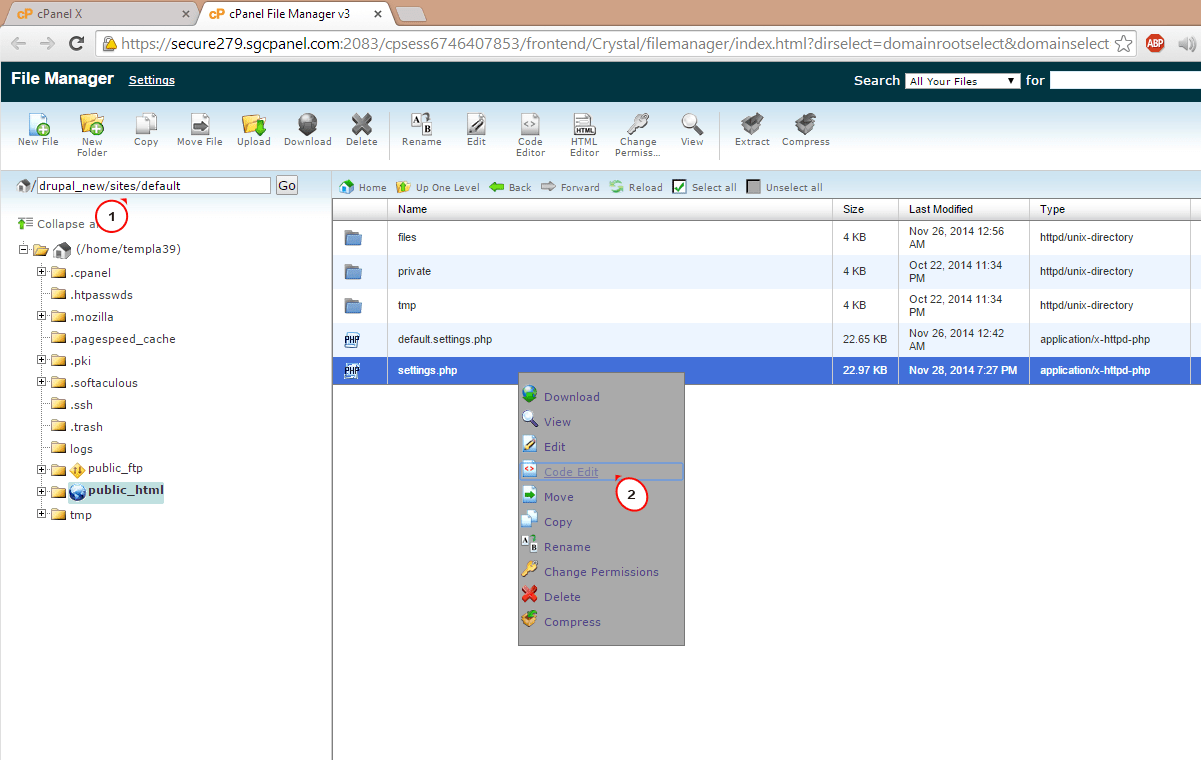Choose Download in context menu

click(x=571, y=397)
